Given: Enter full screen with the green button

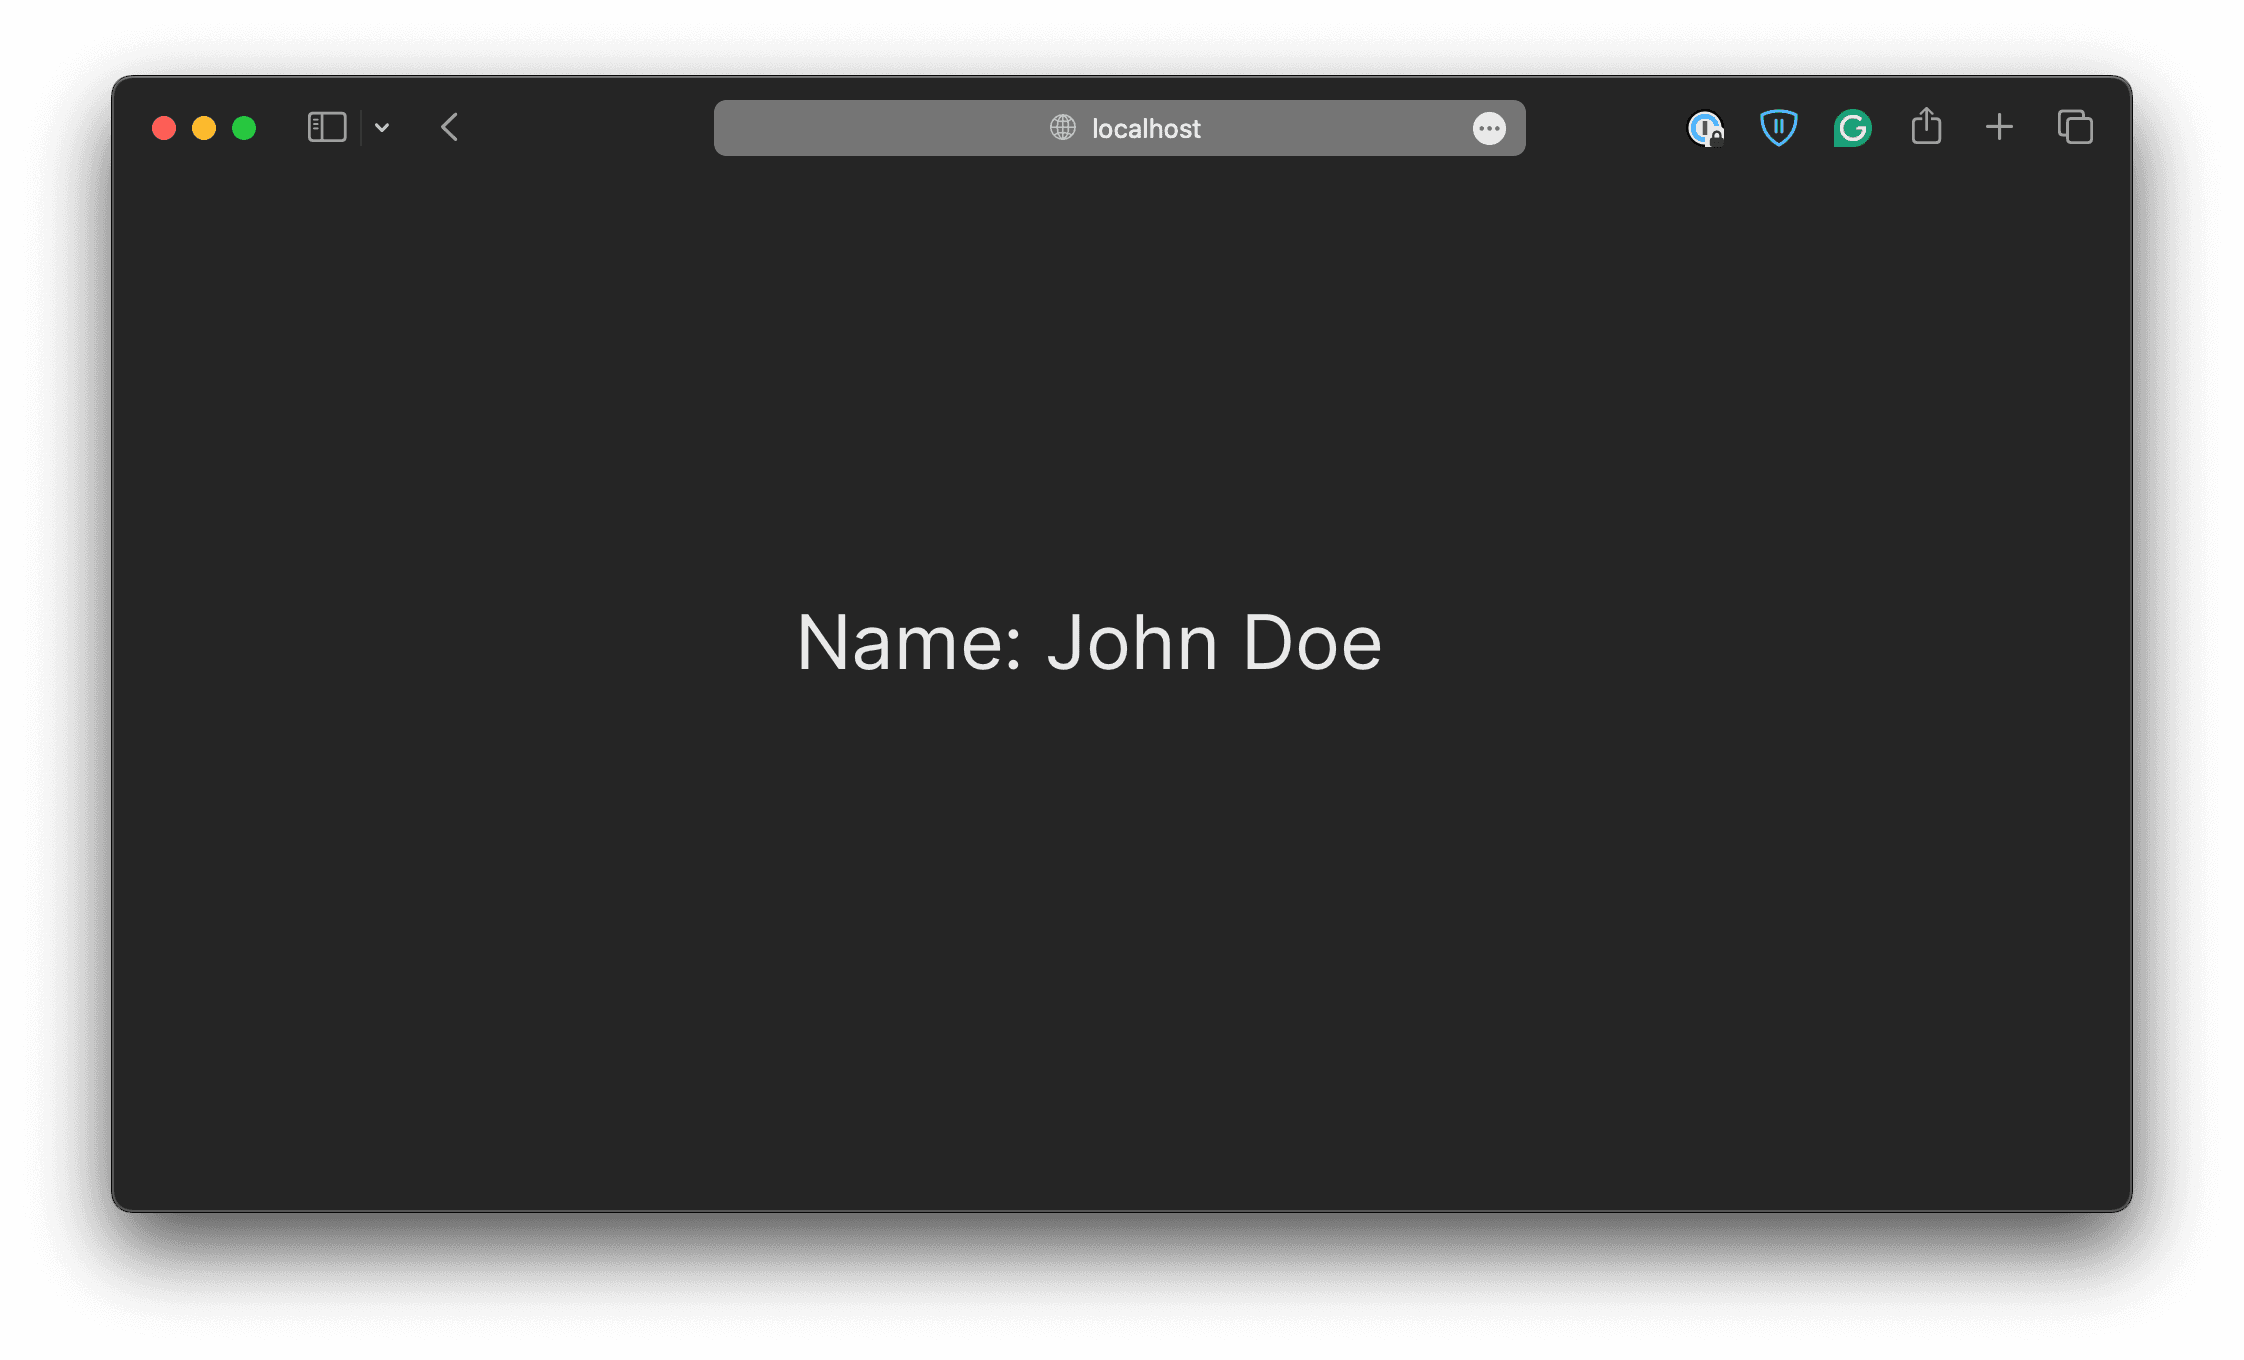Looking at the screenshot, I should coord(243,128).
